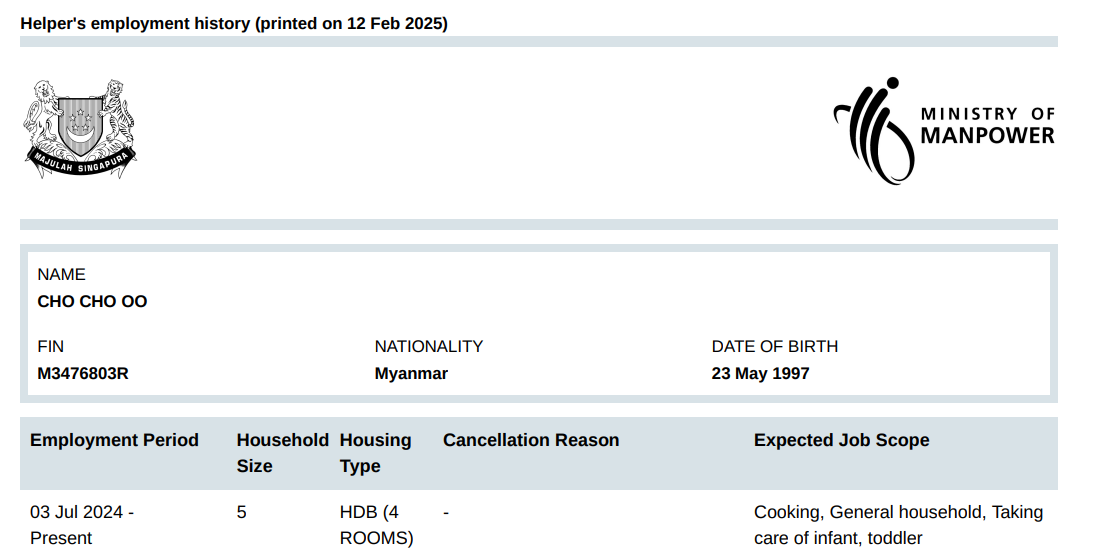Click the cancellation reason dash cell

(x=446, y=513)
